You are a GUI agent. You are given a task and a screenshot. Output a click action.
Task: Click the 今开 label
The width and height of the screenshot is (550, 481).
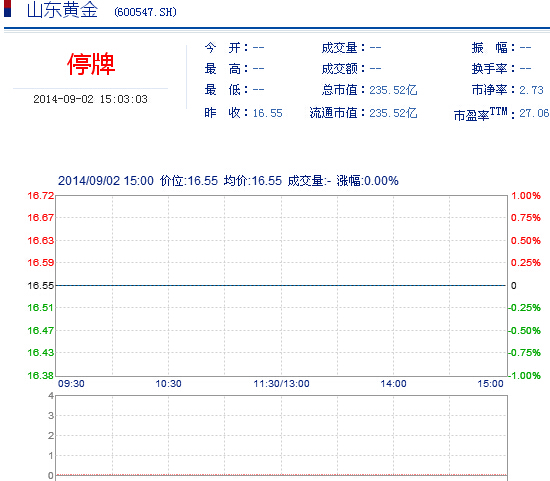pos(226,47)
